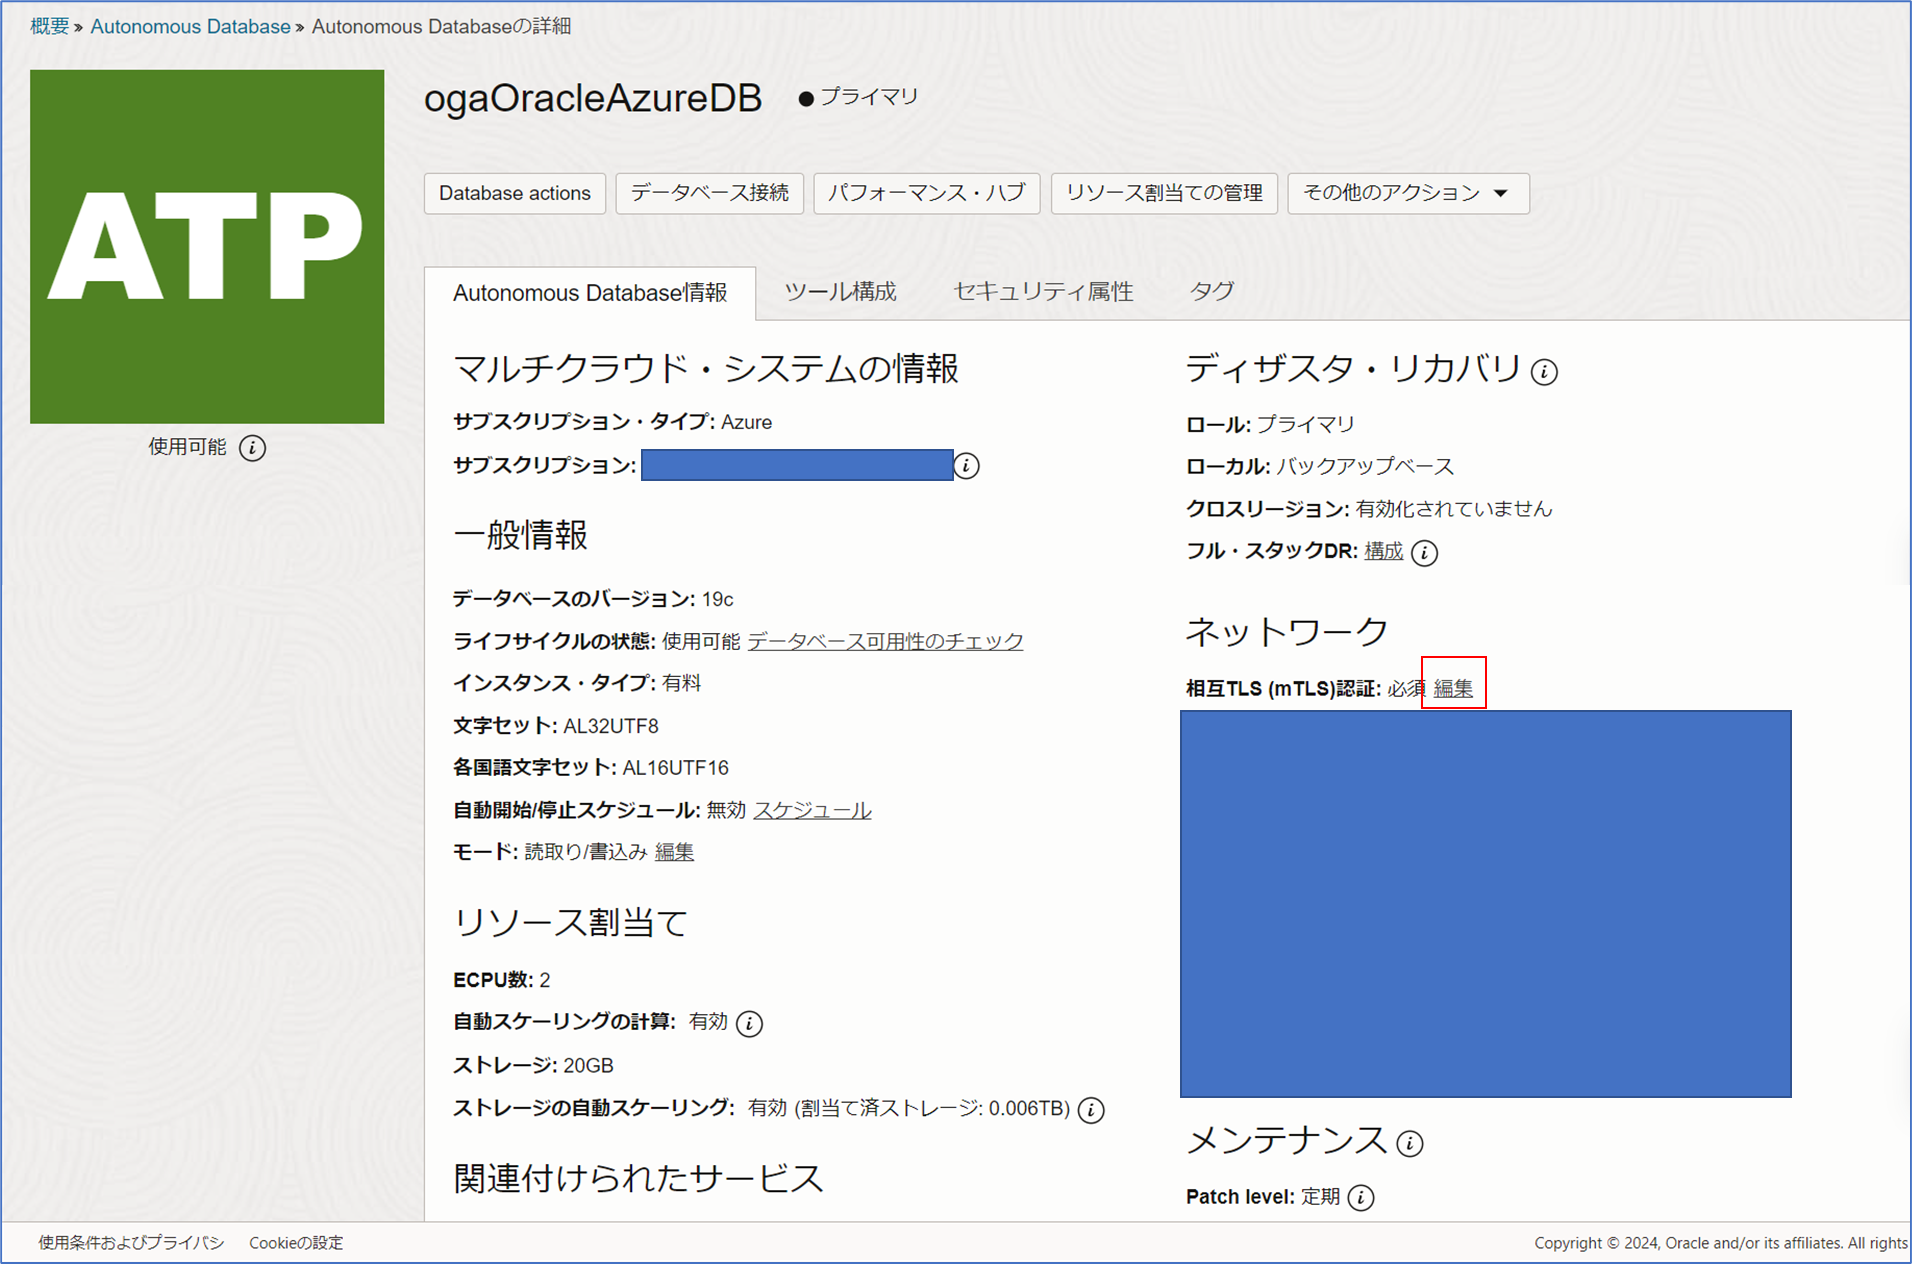This screenshot has width=1912, height=1264.
Task: Switch to the タグ tab
Action: pyautogui.click(x=1212, y=292)
